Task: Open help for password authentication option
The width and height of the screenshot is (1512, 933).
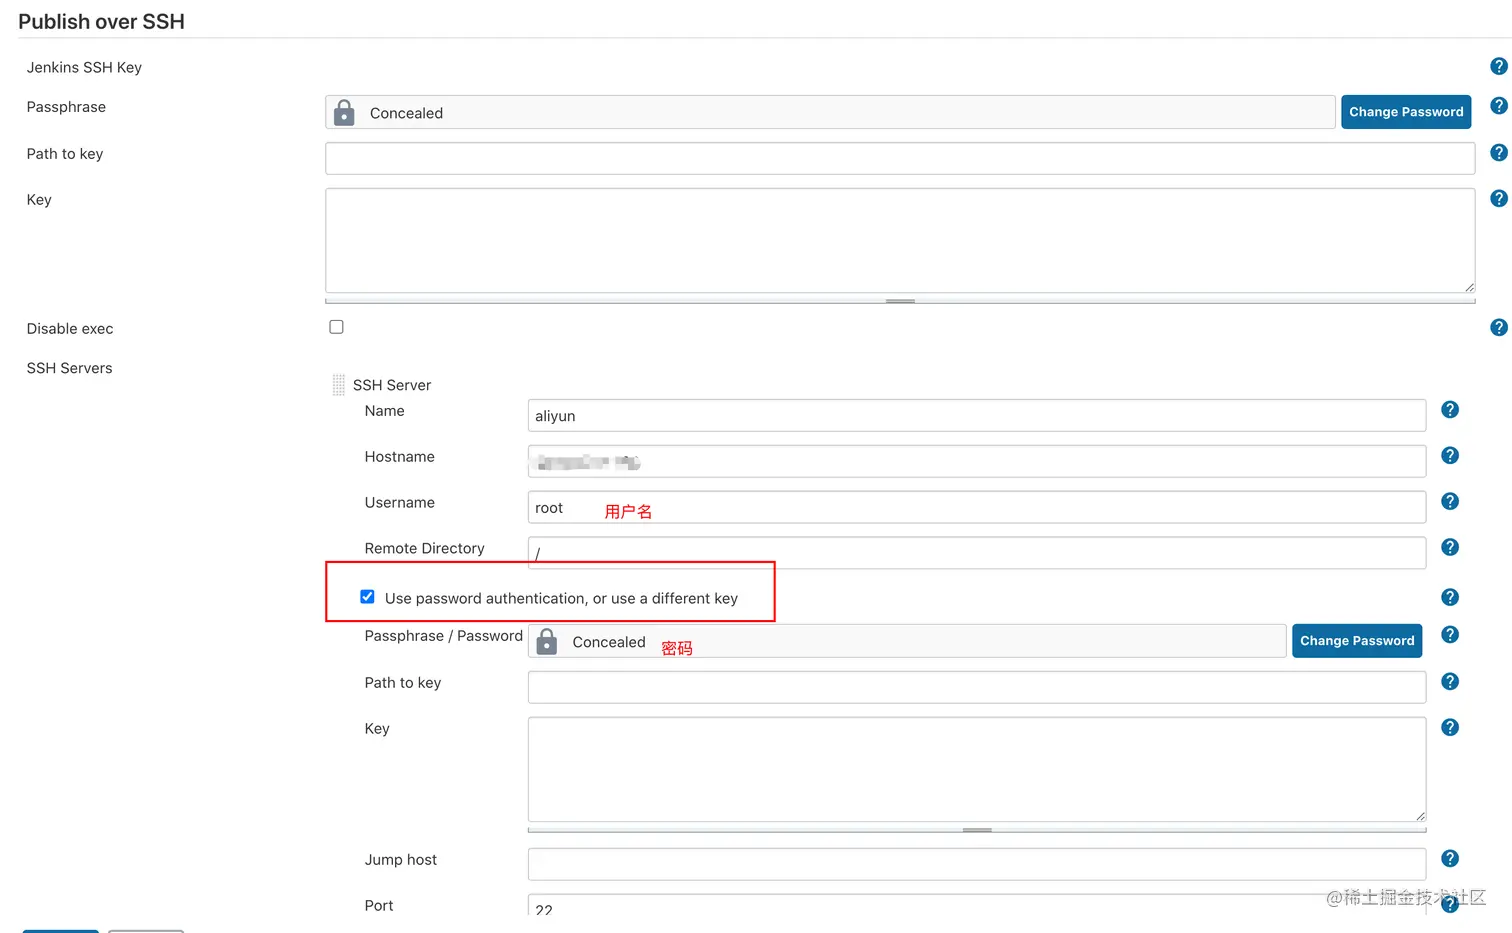Action: tap(1450, 597)
